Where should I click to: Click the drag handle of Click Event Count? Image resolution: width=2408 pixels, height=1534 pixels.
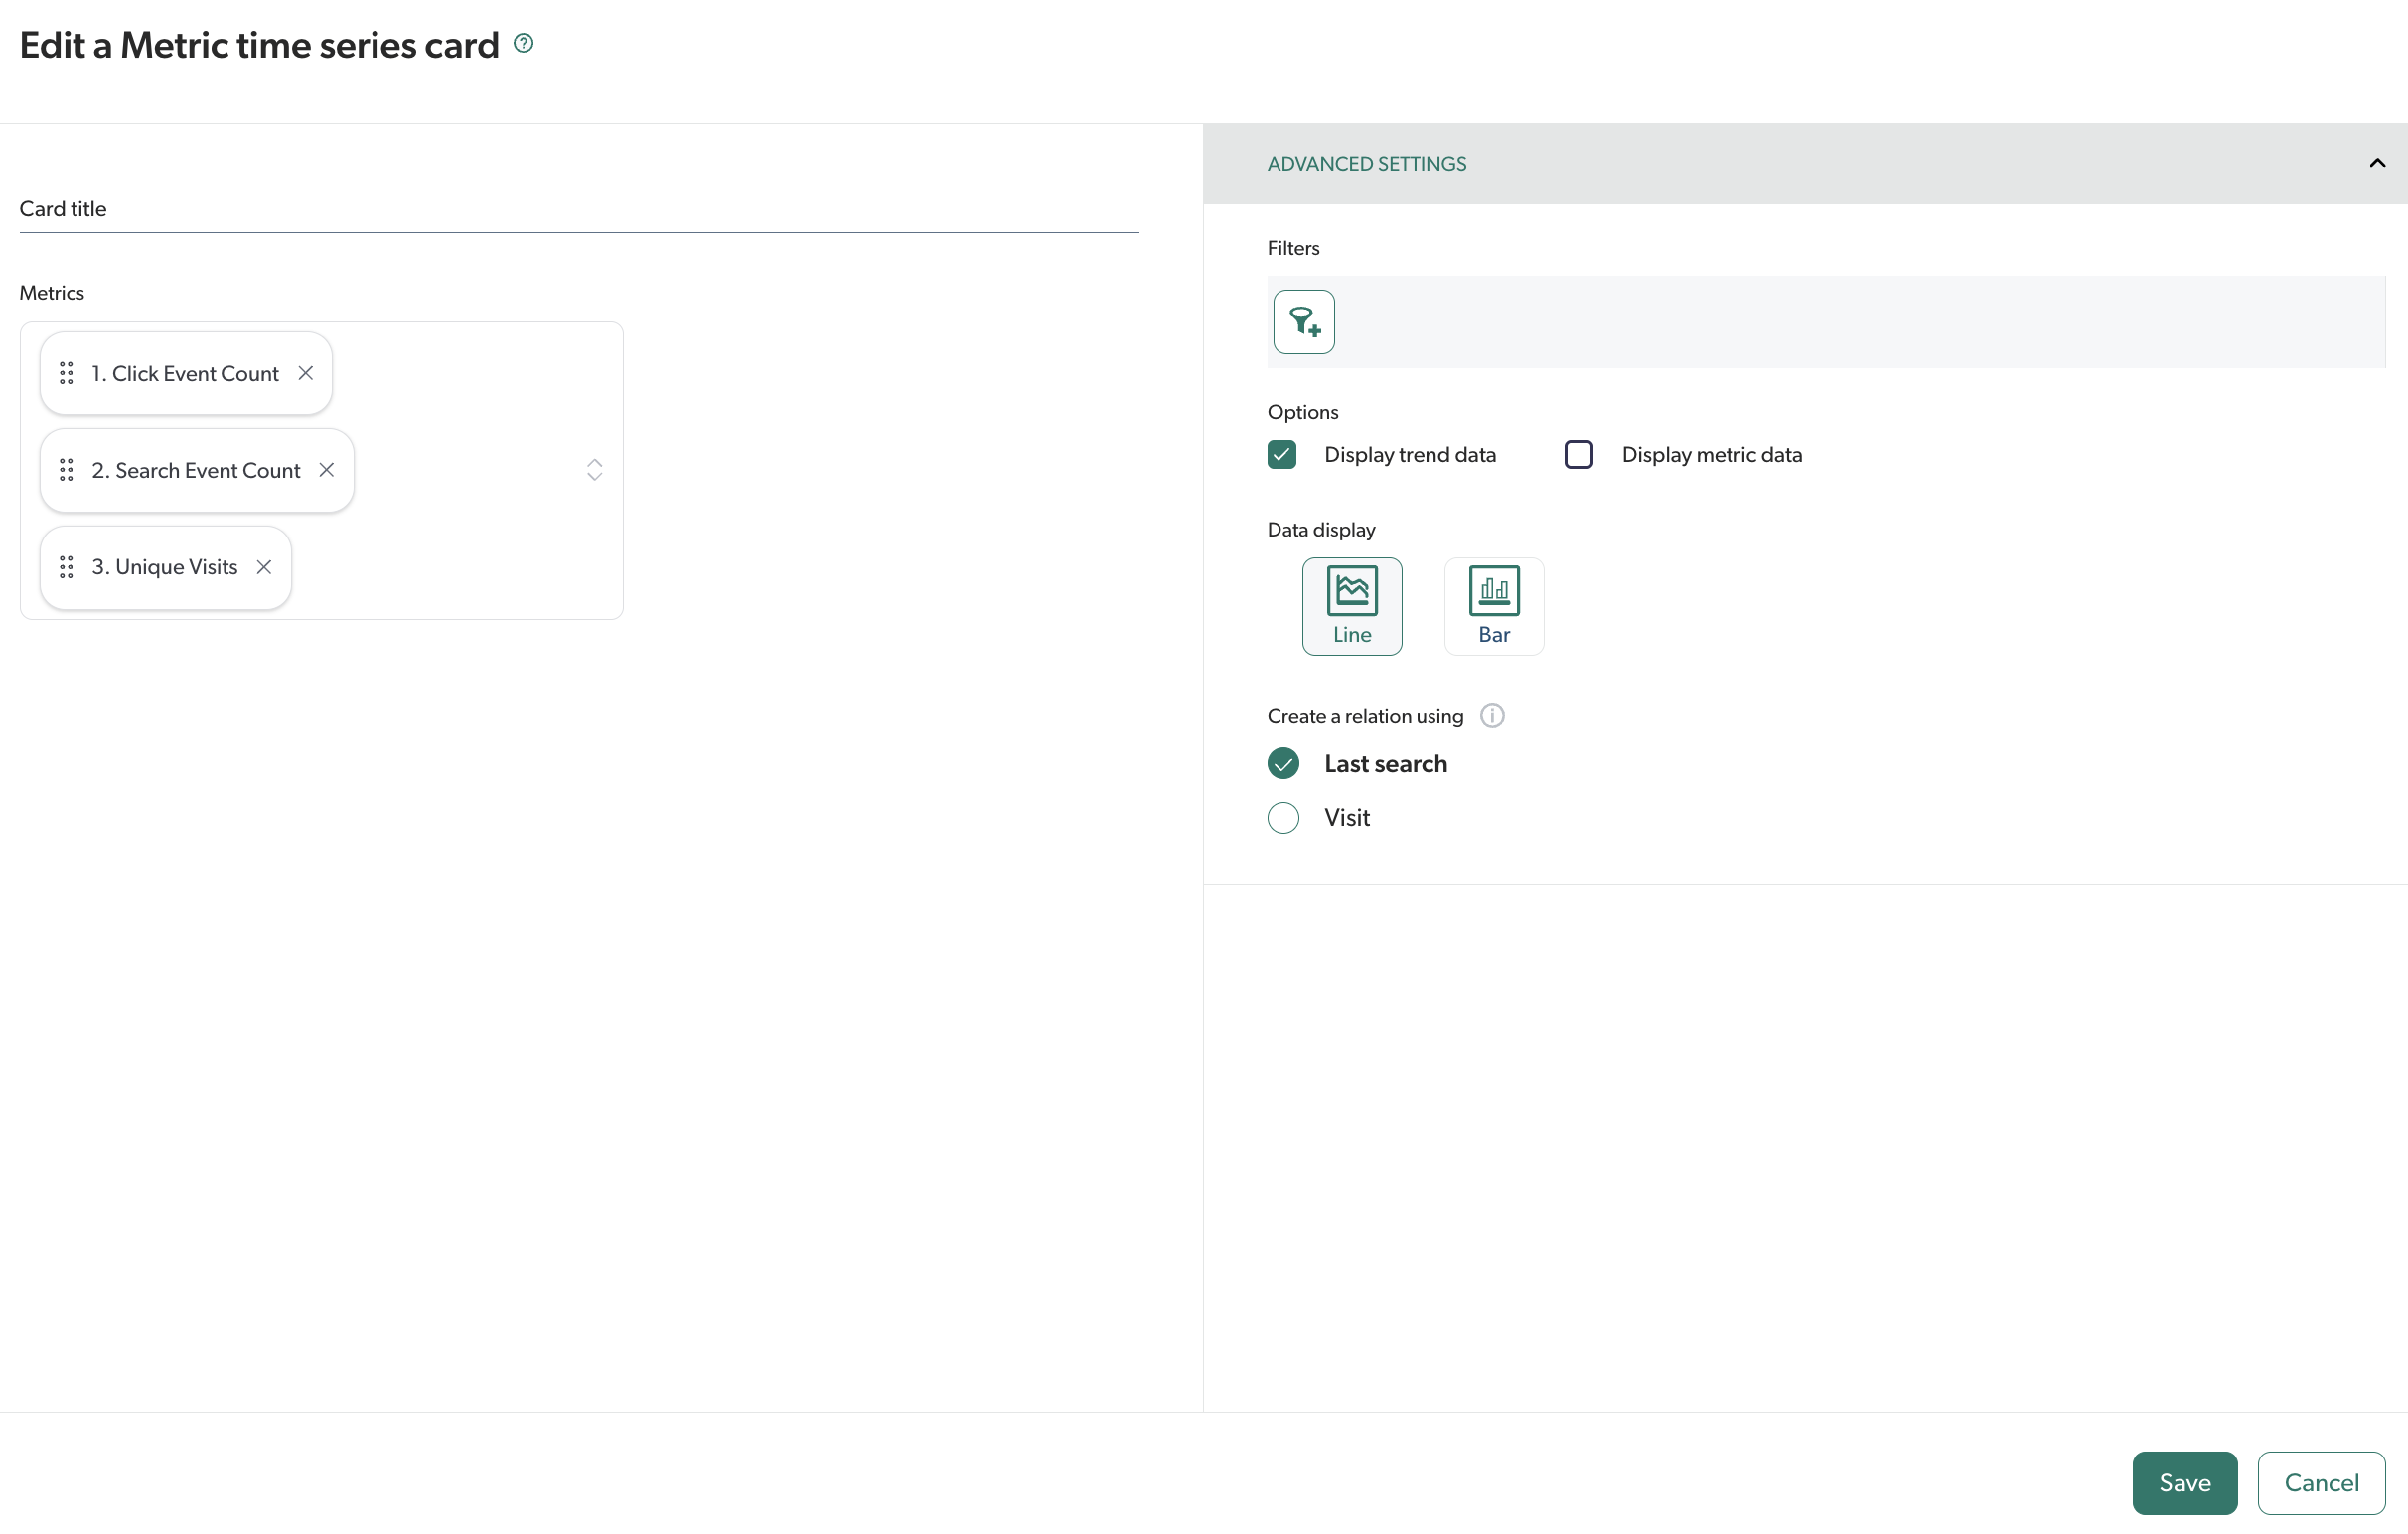(67, 372)
